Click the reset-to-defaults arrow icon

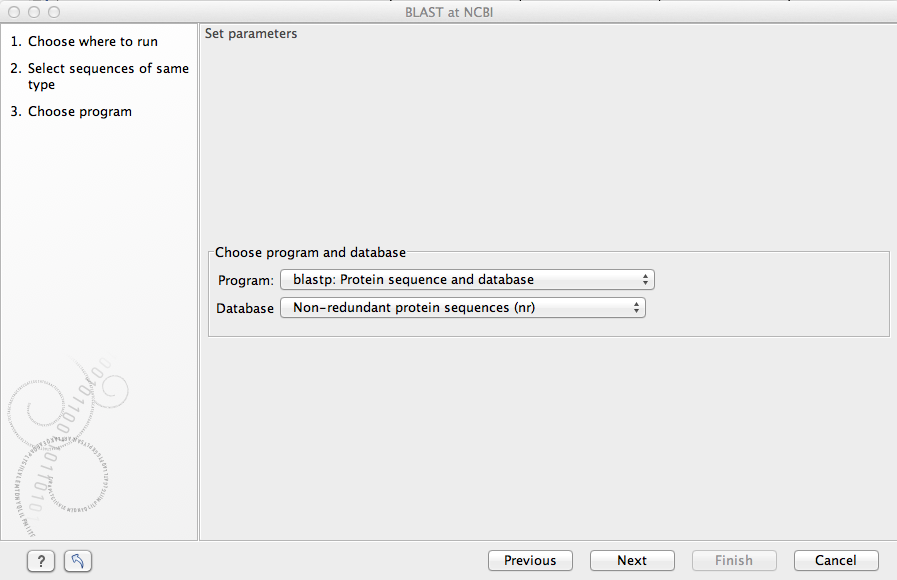point(78,561)
